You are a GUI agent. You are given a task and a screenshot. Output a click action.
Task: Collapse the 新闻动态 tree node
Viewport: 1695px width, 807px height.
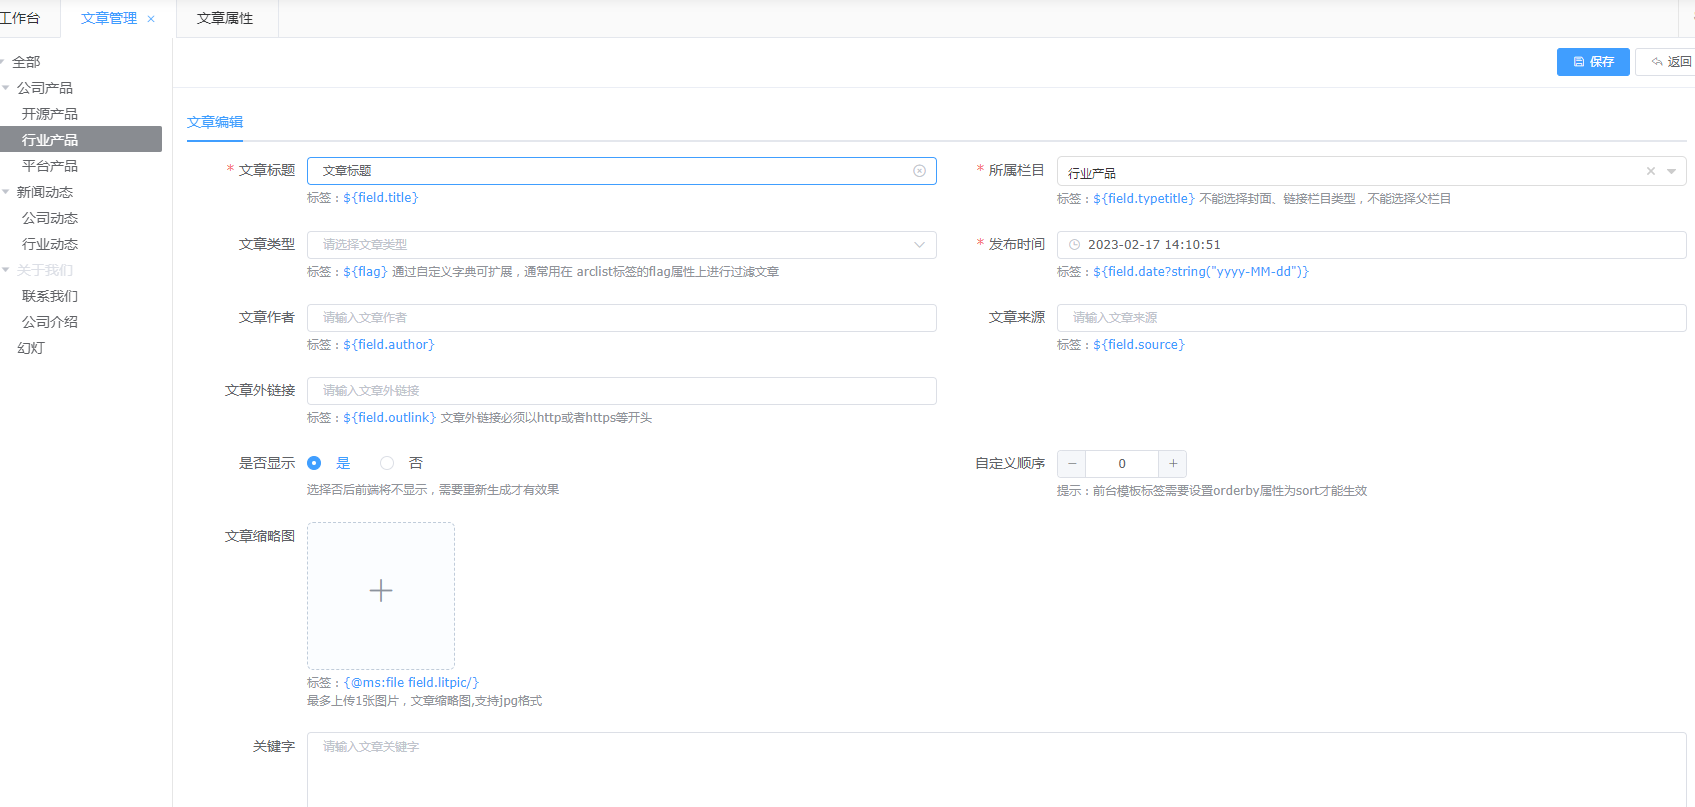[x=6, y=192]
